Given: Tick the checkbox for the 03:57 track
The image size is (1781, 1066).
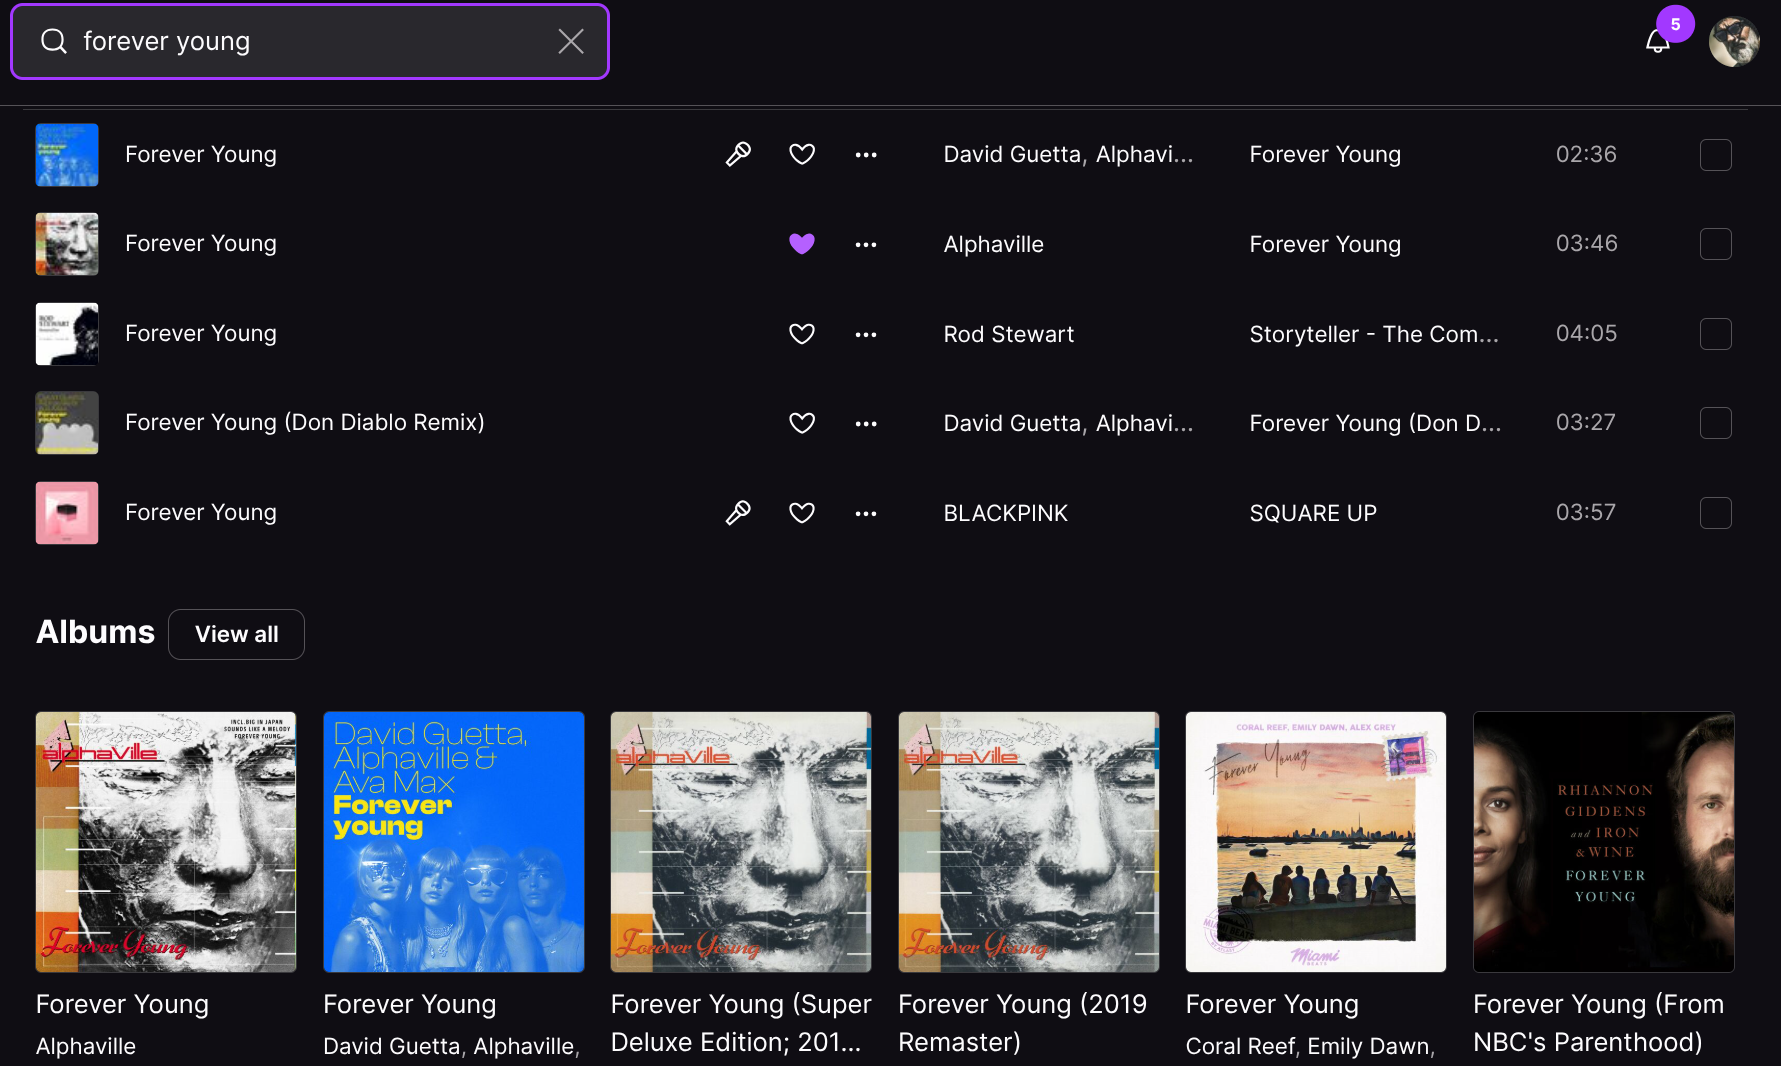Looking at the screenshot, I should click(x=1716, y=513).
